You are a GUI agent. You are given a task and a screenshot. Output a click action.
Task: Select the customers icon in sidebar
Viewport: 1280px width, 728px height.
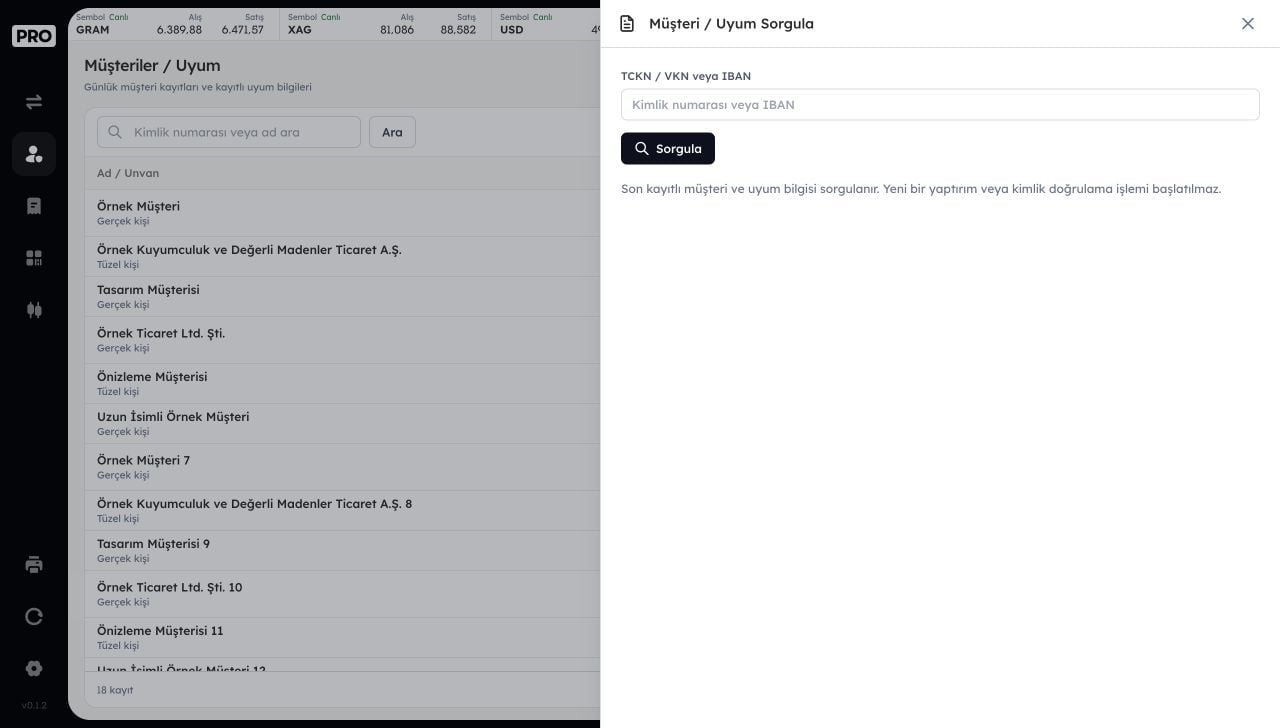34,154
